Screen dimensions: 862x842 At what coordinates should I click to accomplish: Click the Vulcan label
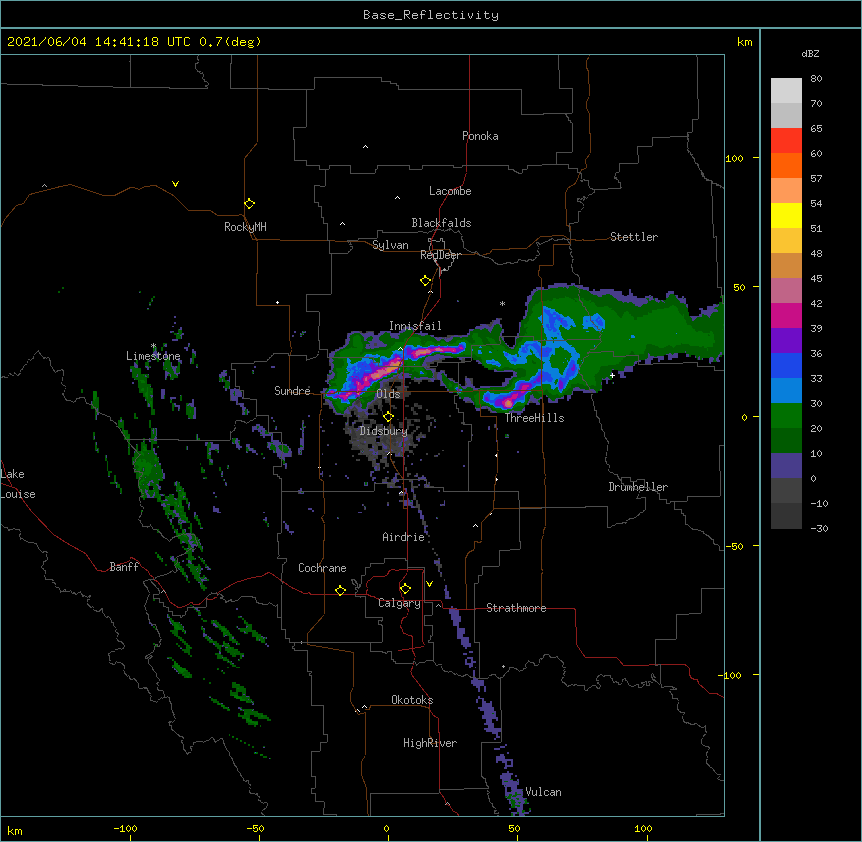pyautogui.click(x=543, y=792)
